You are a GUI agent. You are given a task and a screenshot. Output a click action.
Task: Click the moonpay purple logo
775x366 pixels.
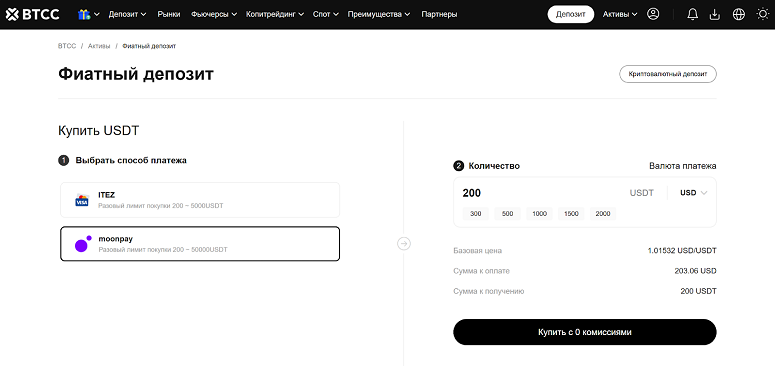coord(83,244)
